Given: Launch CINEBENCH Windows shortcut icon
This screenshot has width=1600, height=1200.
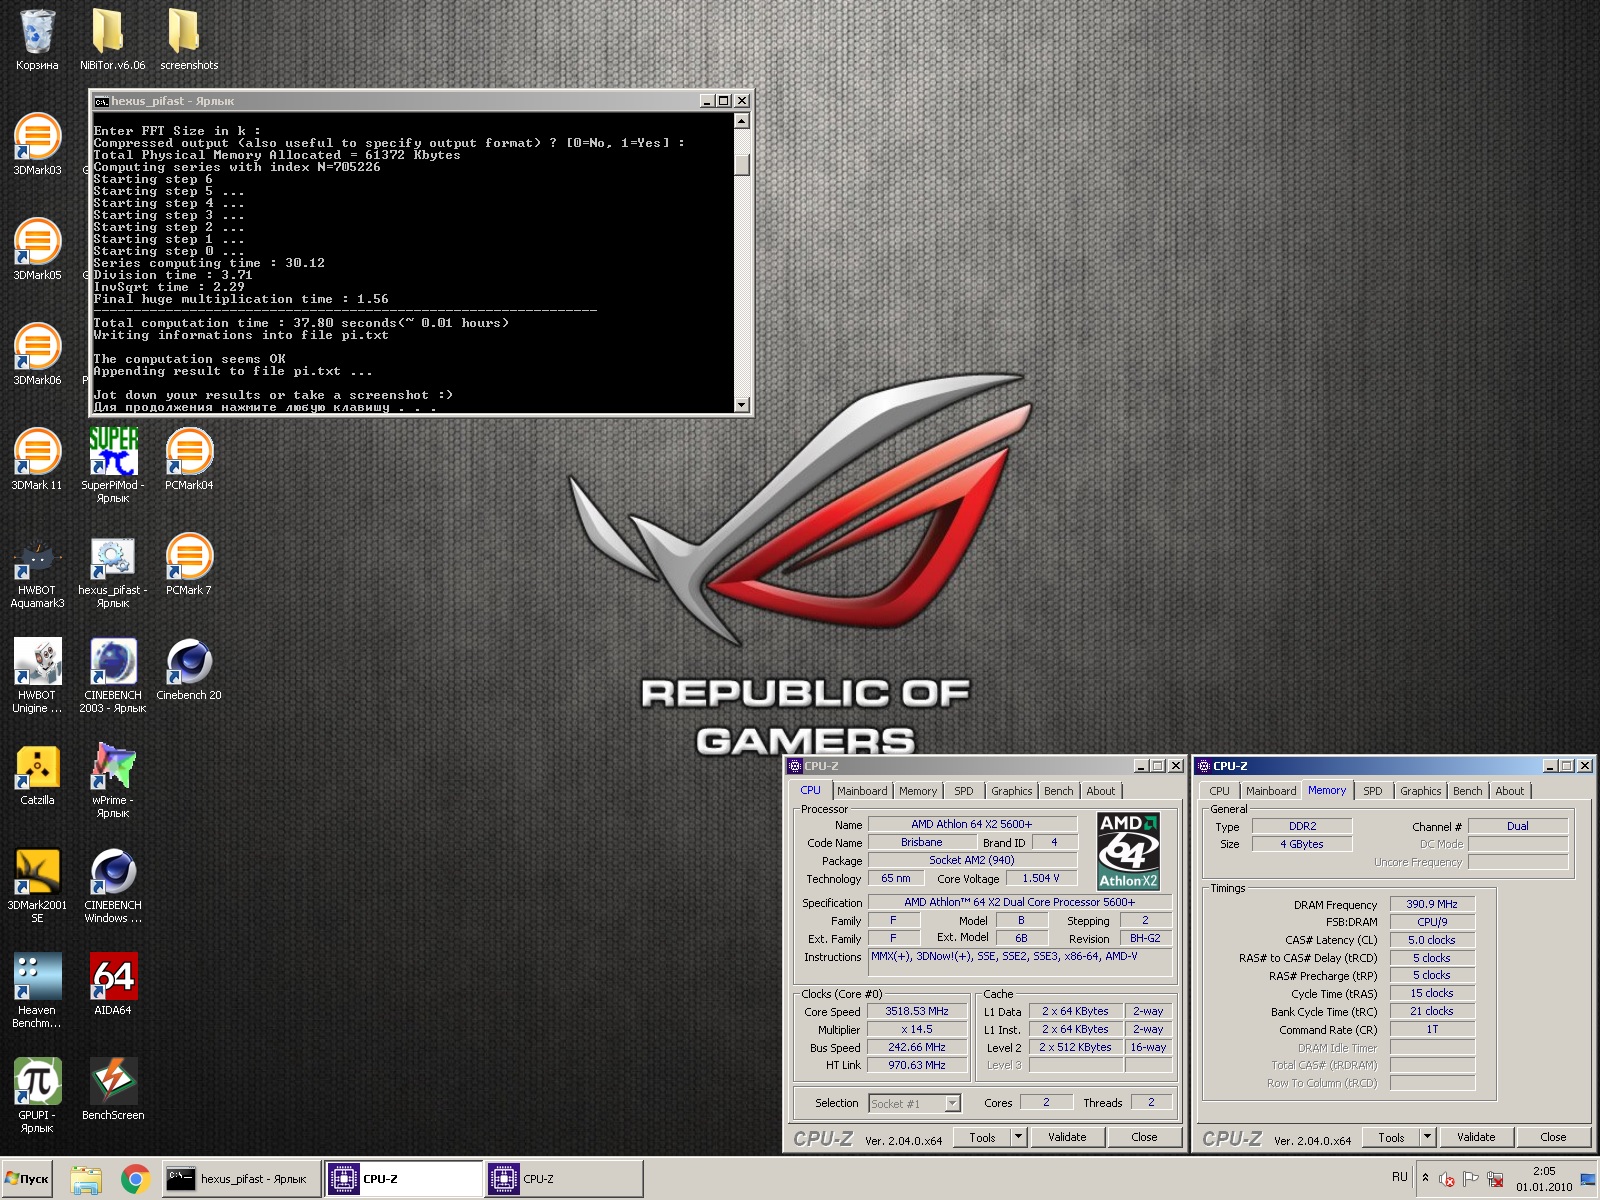Looking at the screenshot, I should [113, 887].
